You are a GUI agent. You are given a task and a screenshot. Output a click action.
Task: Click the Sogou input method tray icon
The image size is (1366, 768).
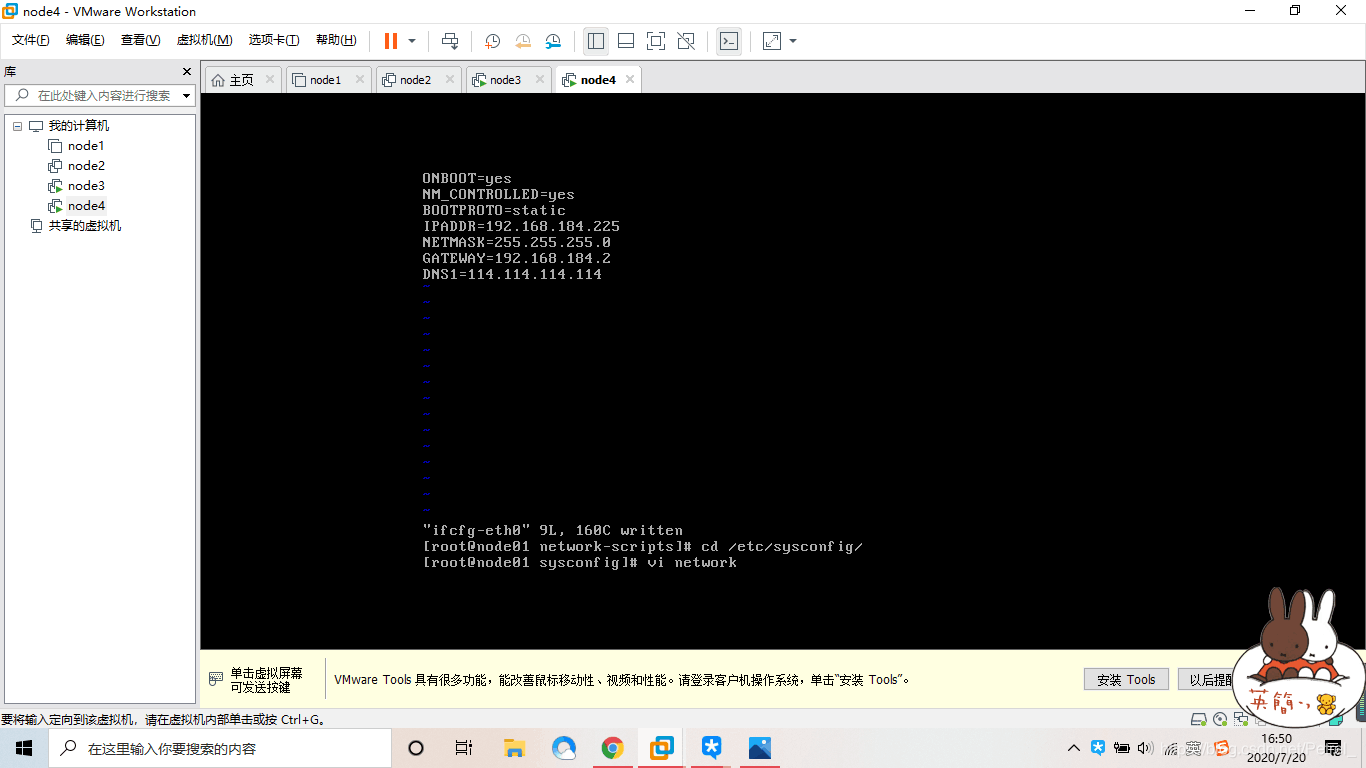[x=1221, y=748]
